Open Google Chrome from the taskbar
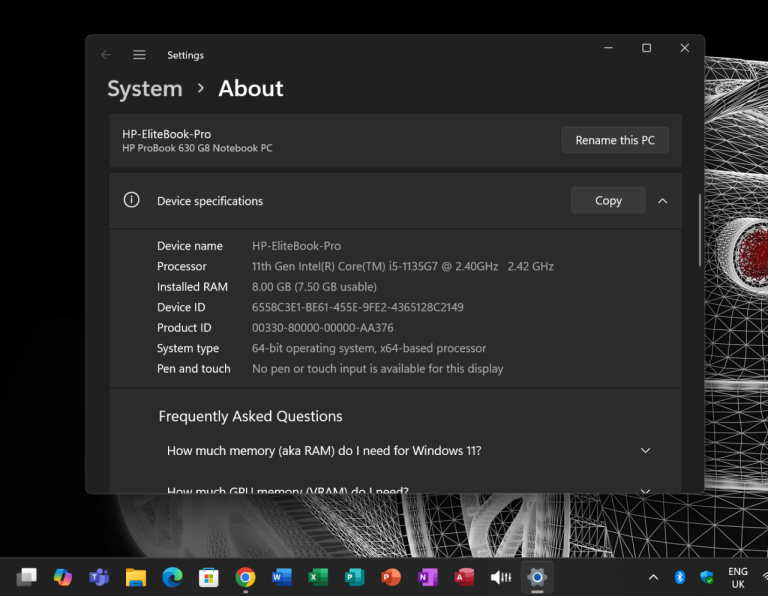 245,577
